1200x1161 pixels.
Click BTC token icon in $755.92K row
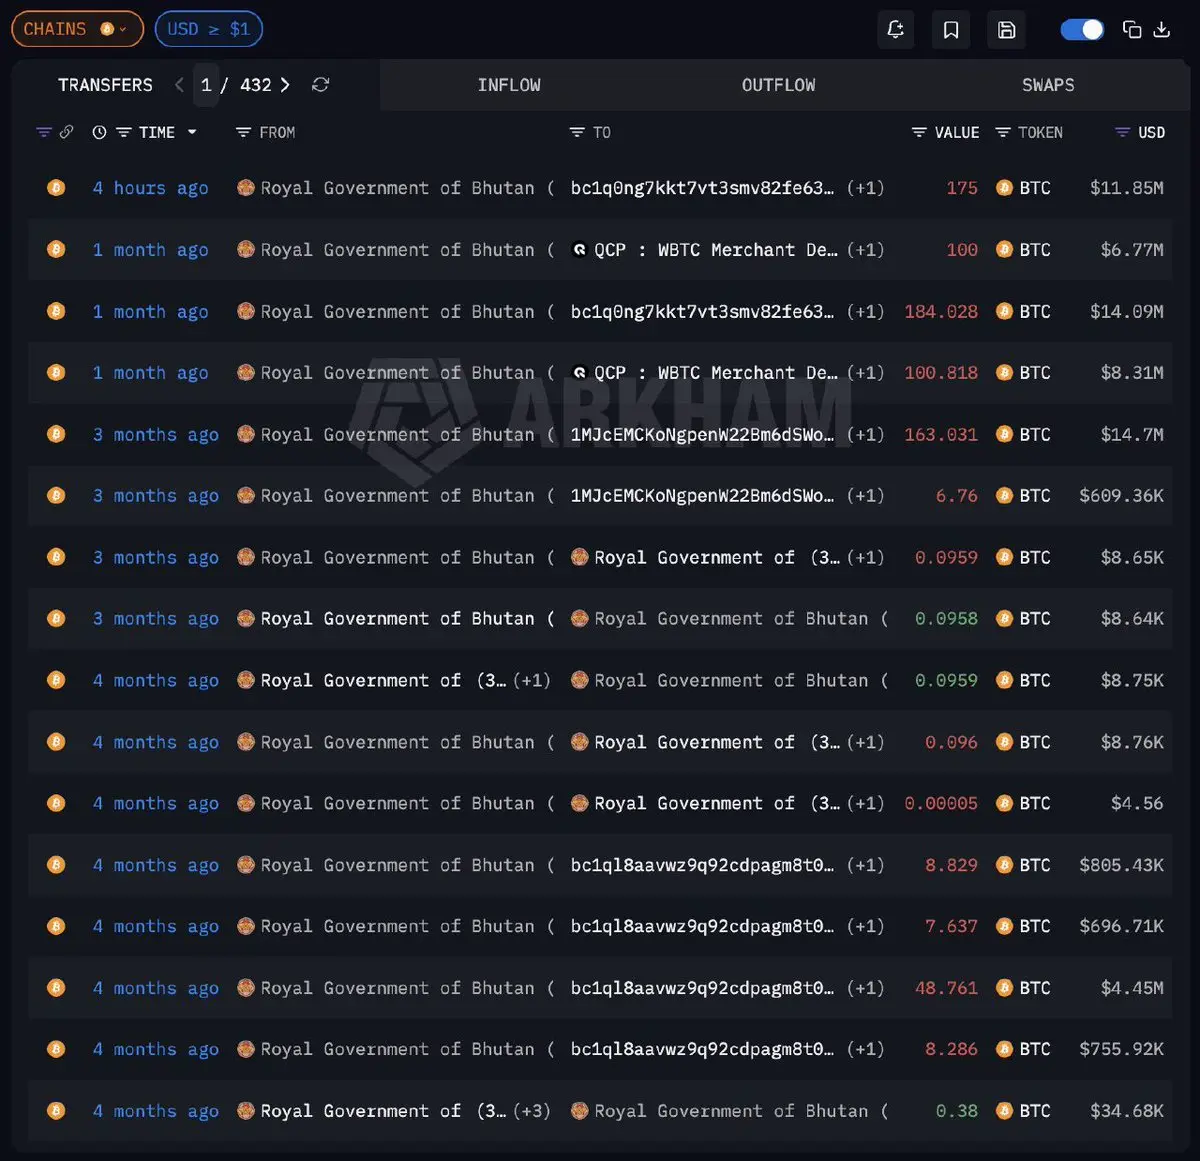(1004, 1049)
